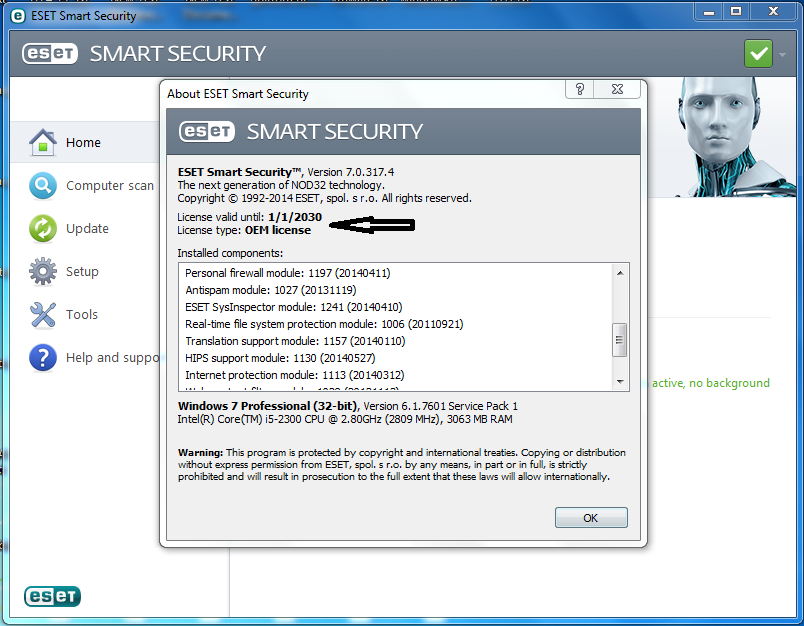Click the Windows 7 Professional (32-bit) text
The height and width of the screenshot is (626, 804).
(x=268, y=406)
